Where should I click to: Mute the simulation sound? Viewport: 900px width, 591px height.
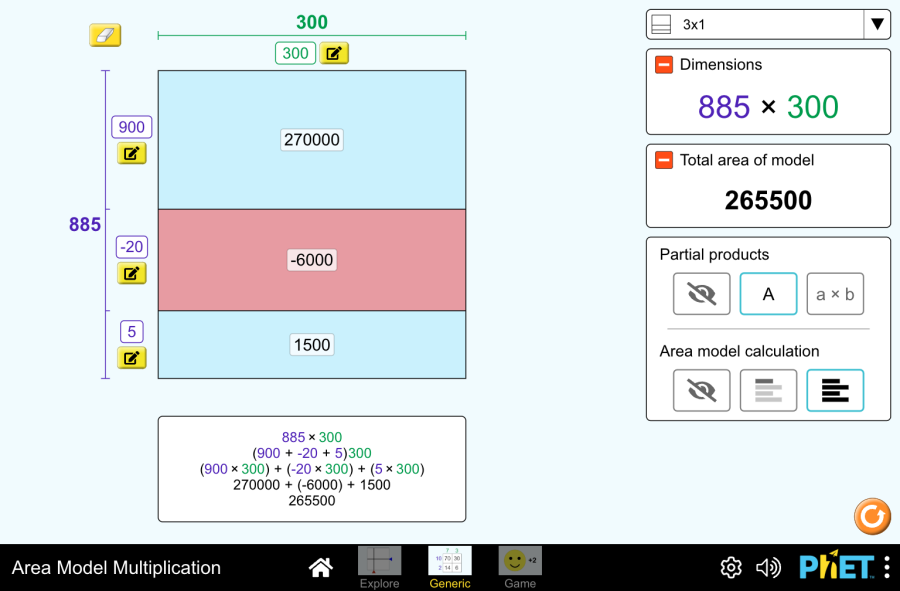[768, 567]
